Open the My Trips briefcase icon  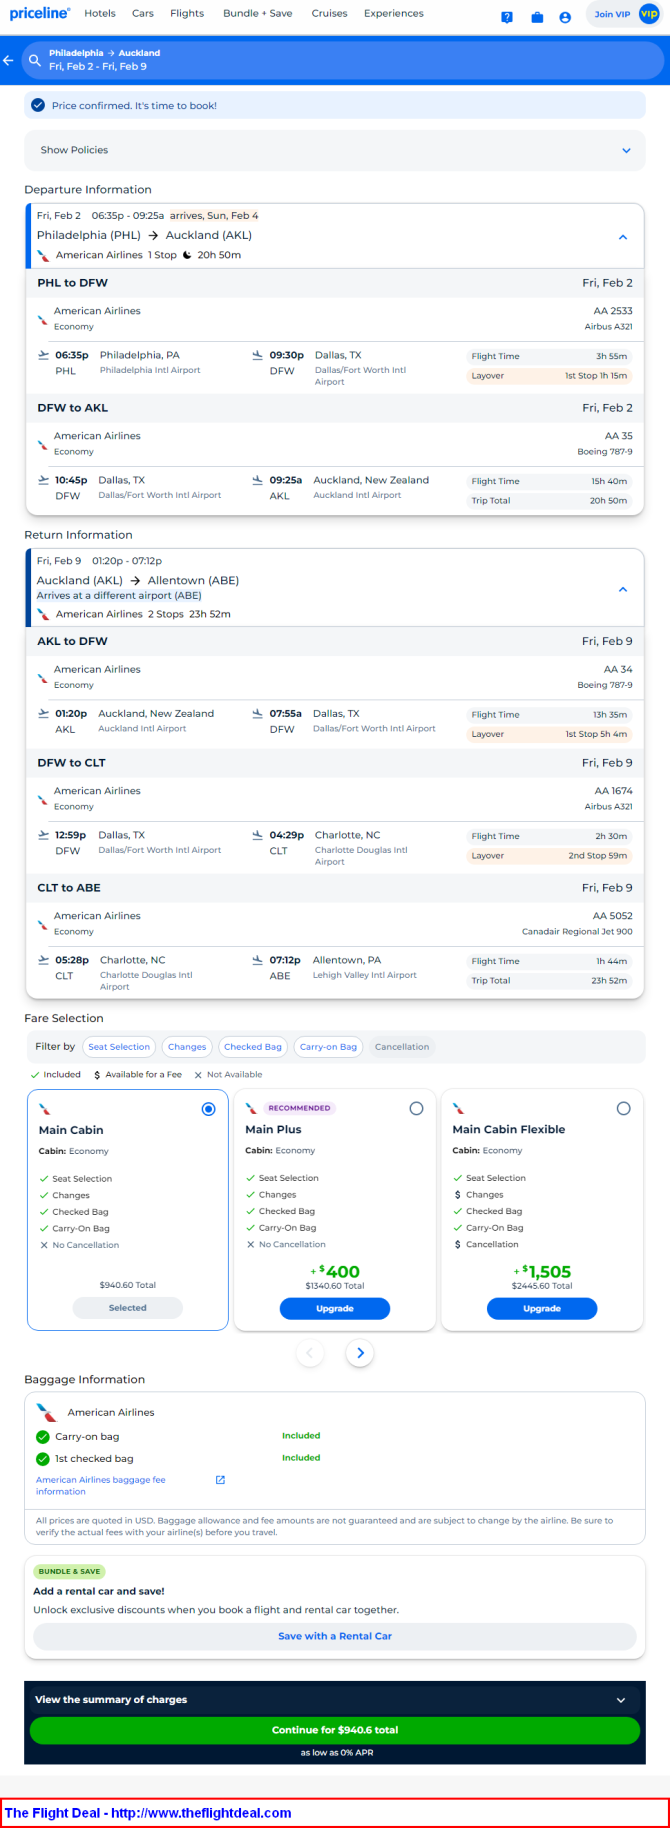coord(537,17)
